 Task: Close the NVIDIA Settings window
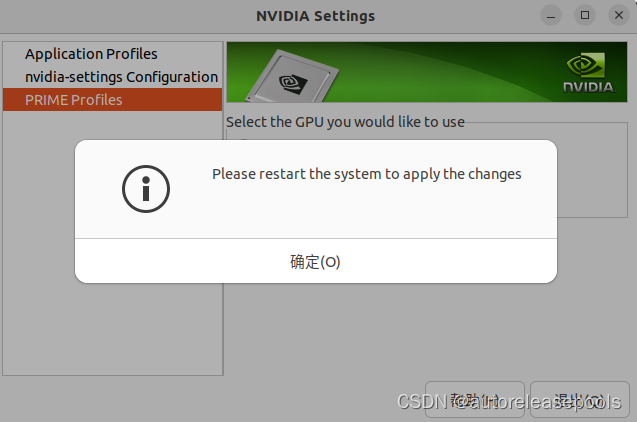619,15
